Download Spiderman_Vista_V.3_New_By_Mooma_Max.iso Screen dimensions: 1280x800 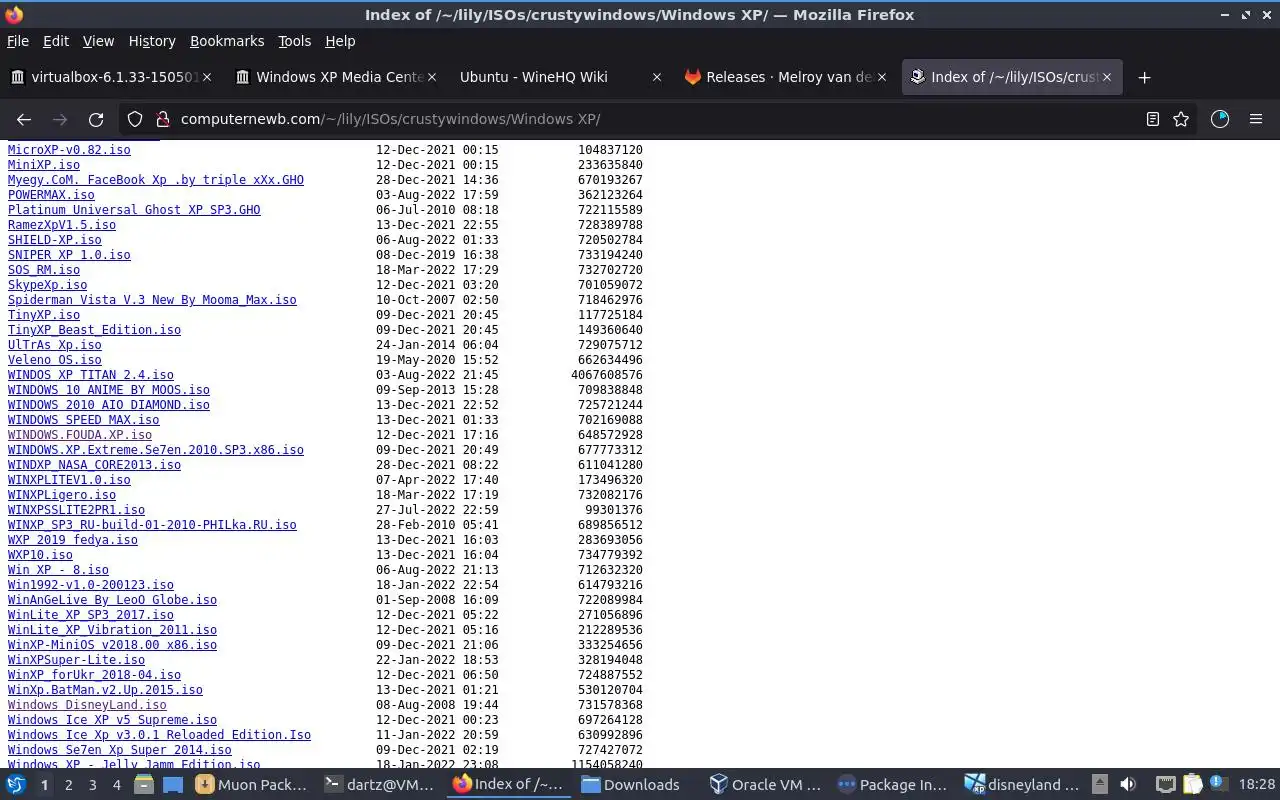coord(152,300)
